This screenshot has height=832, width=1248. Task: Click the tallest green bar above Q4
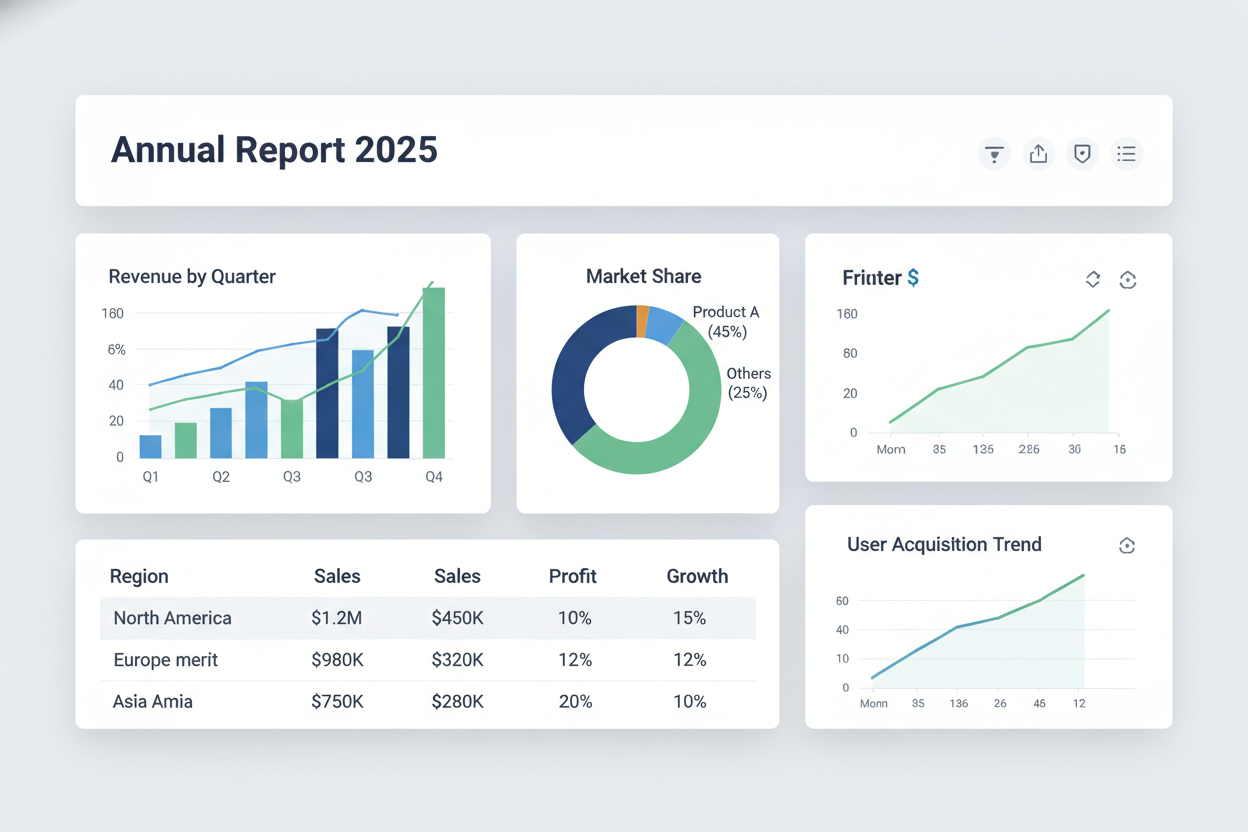pyautogui.click(x=433, y=373)
